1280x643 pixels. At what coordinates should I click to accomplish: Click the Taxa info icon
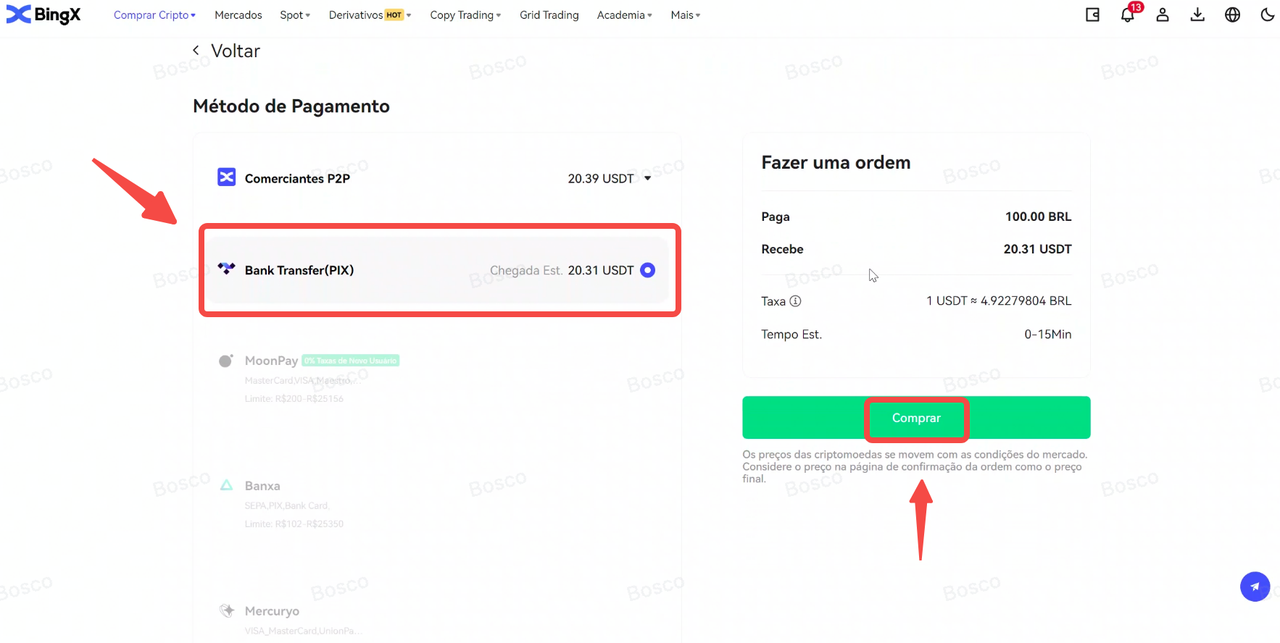796,301
